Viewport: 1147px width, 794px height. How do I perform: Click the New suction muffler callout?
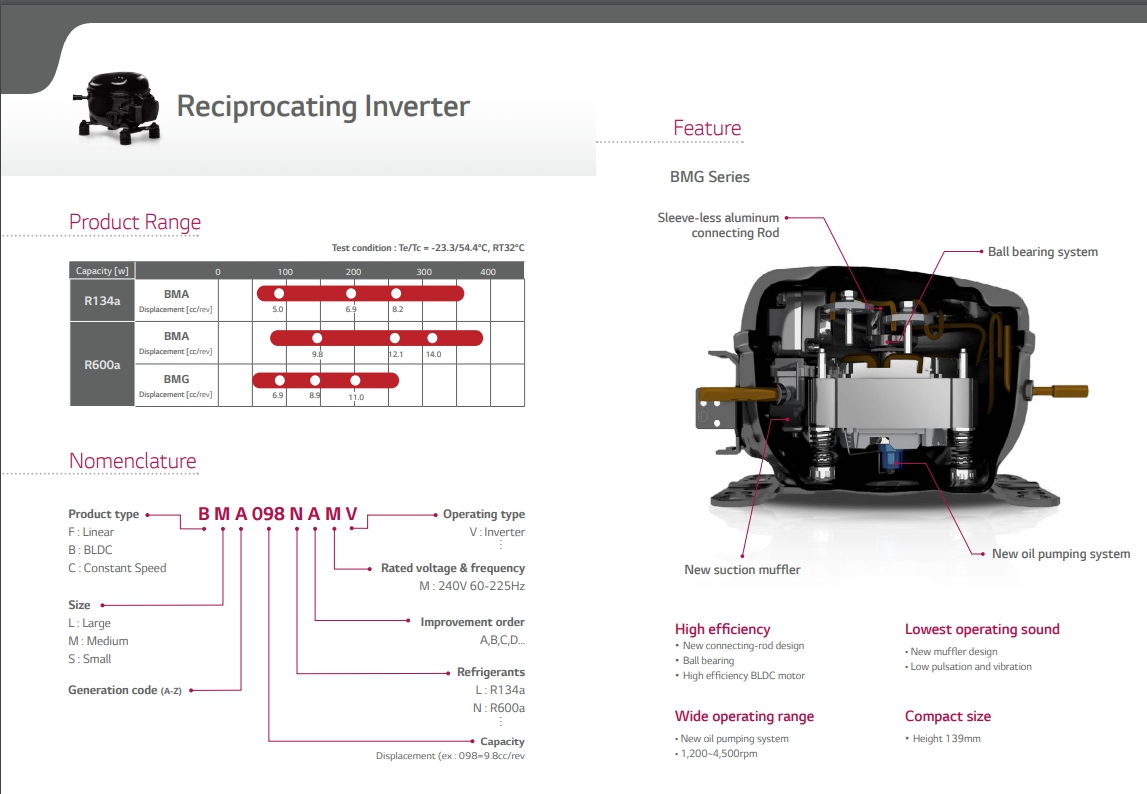click(x=742, y=570)
